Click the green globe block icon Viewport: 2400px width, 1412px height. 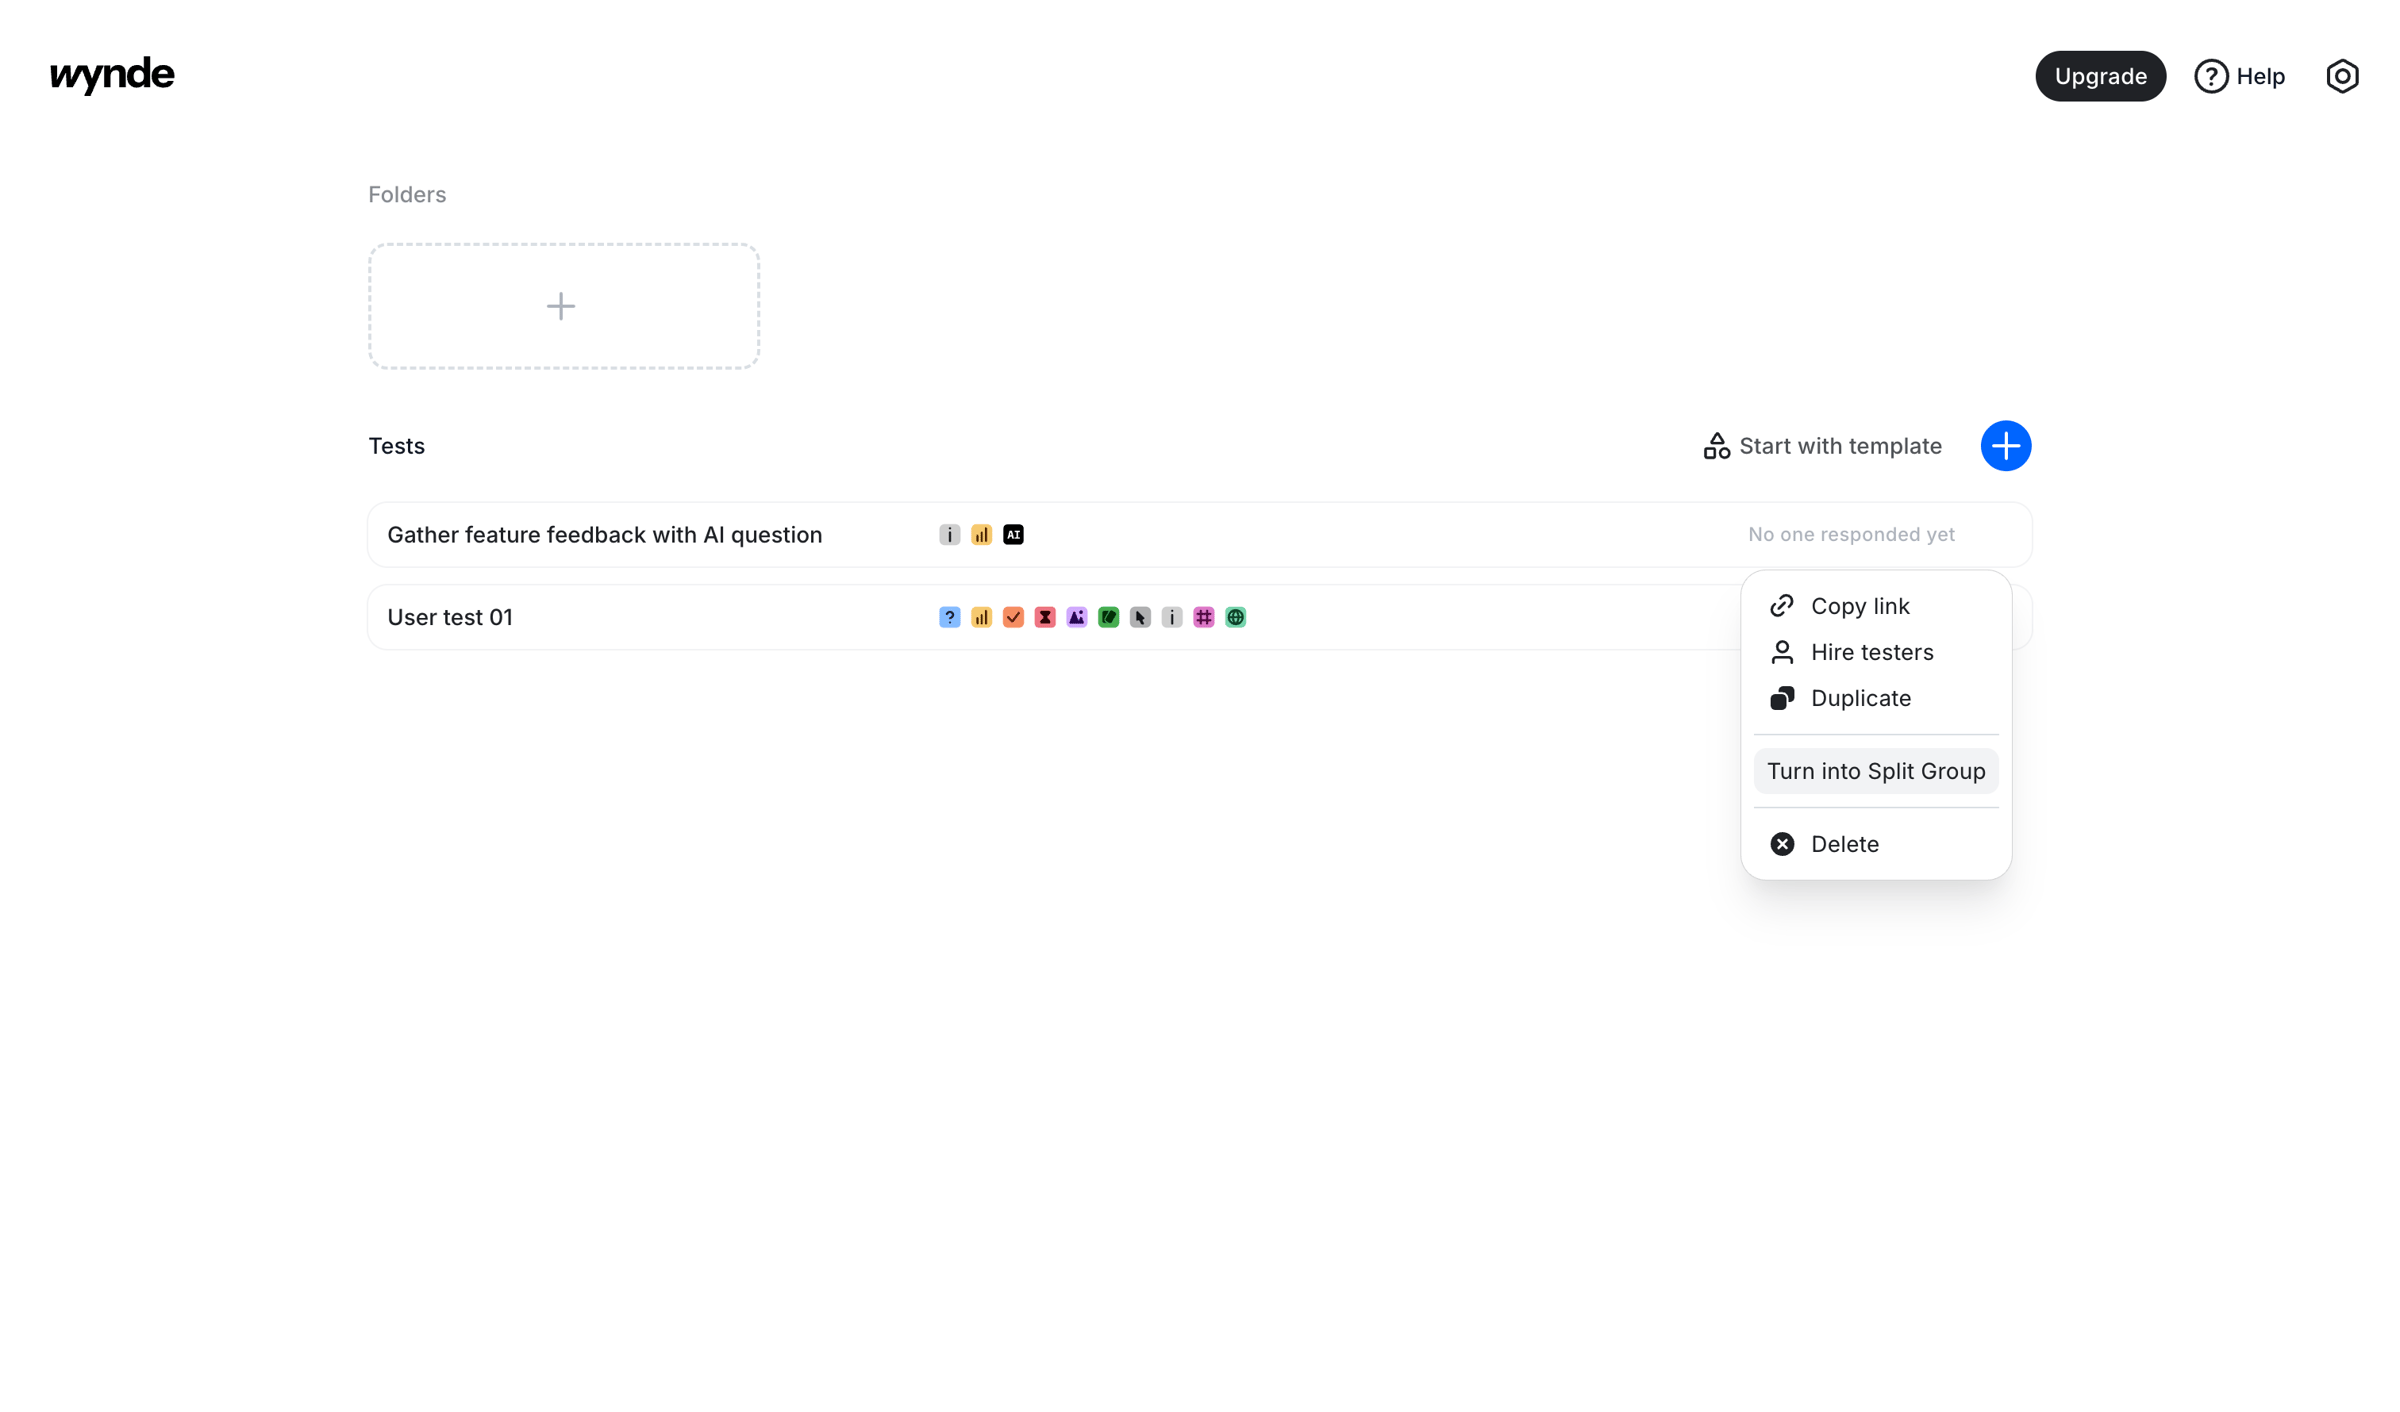tap(1235, 617)
